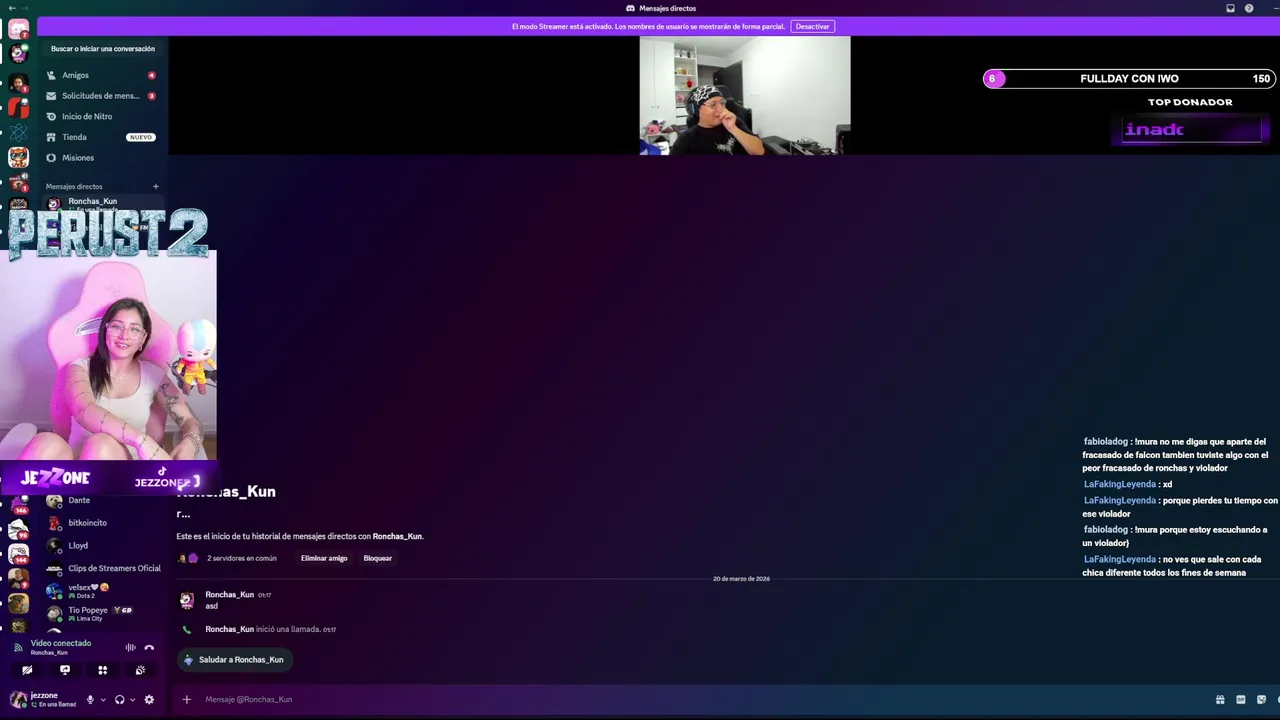This screenshot has width=1280, height=720.
Task: Send a gift with the gift icon
Action: click(1220, 700)
